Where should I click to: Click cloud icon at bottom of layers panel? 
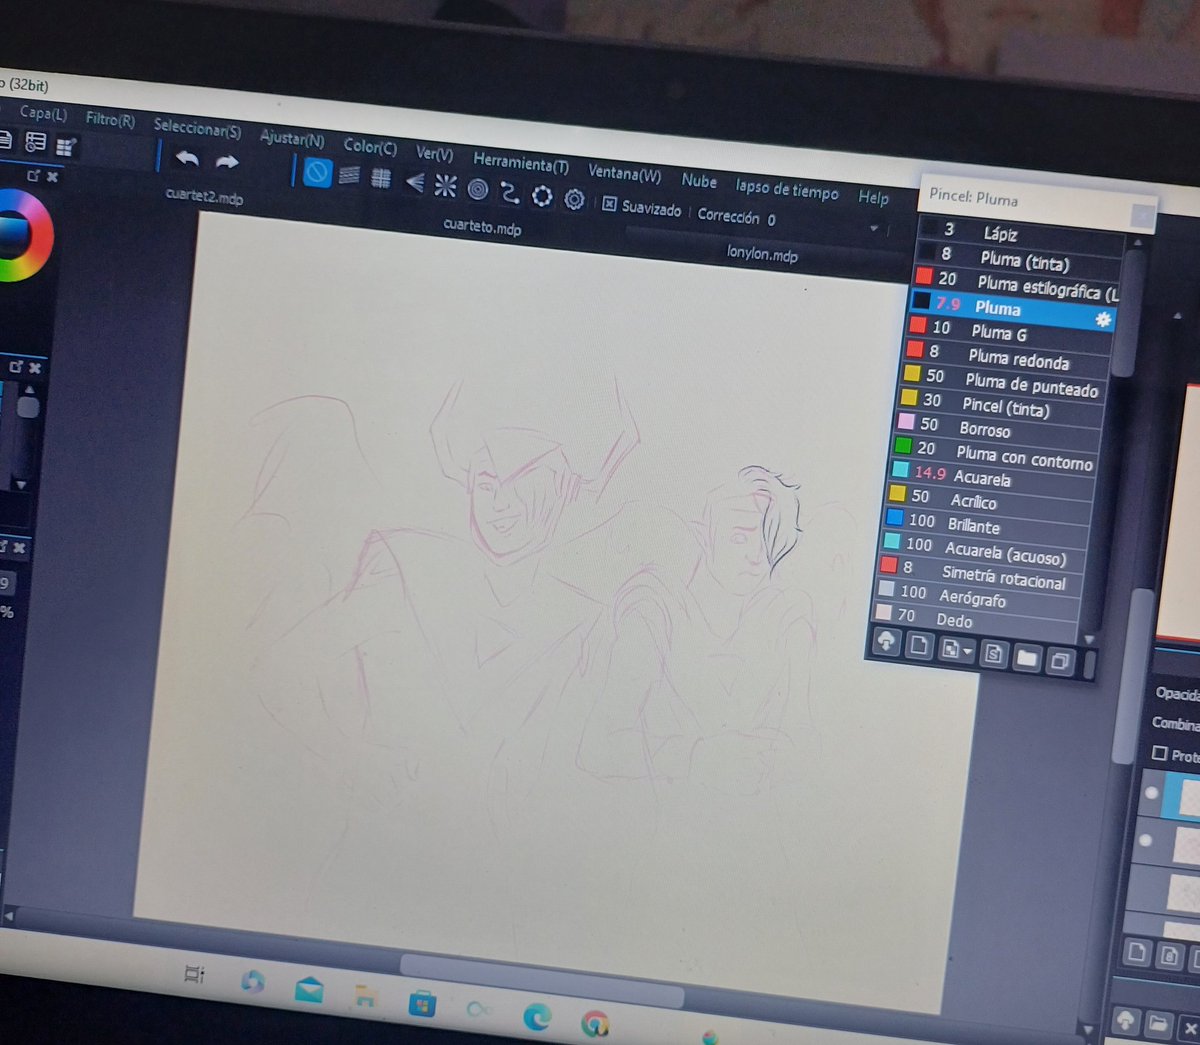[1125, 1020]
